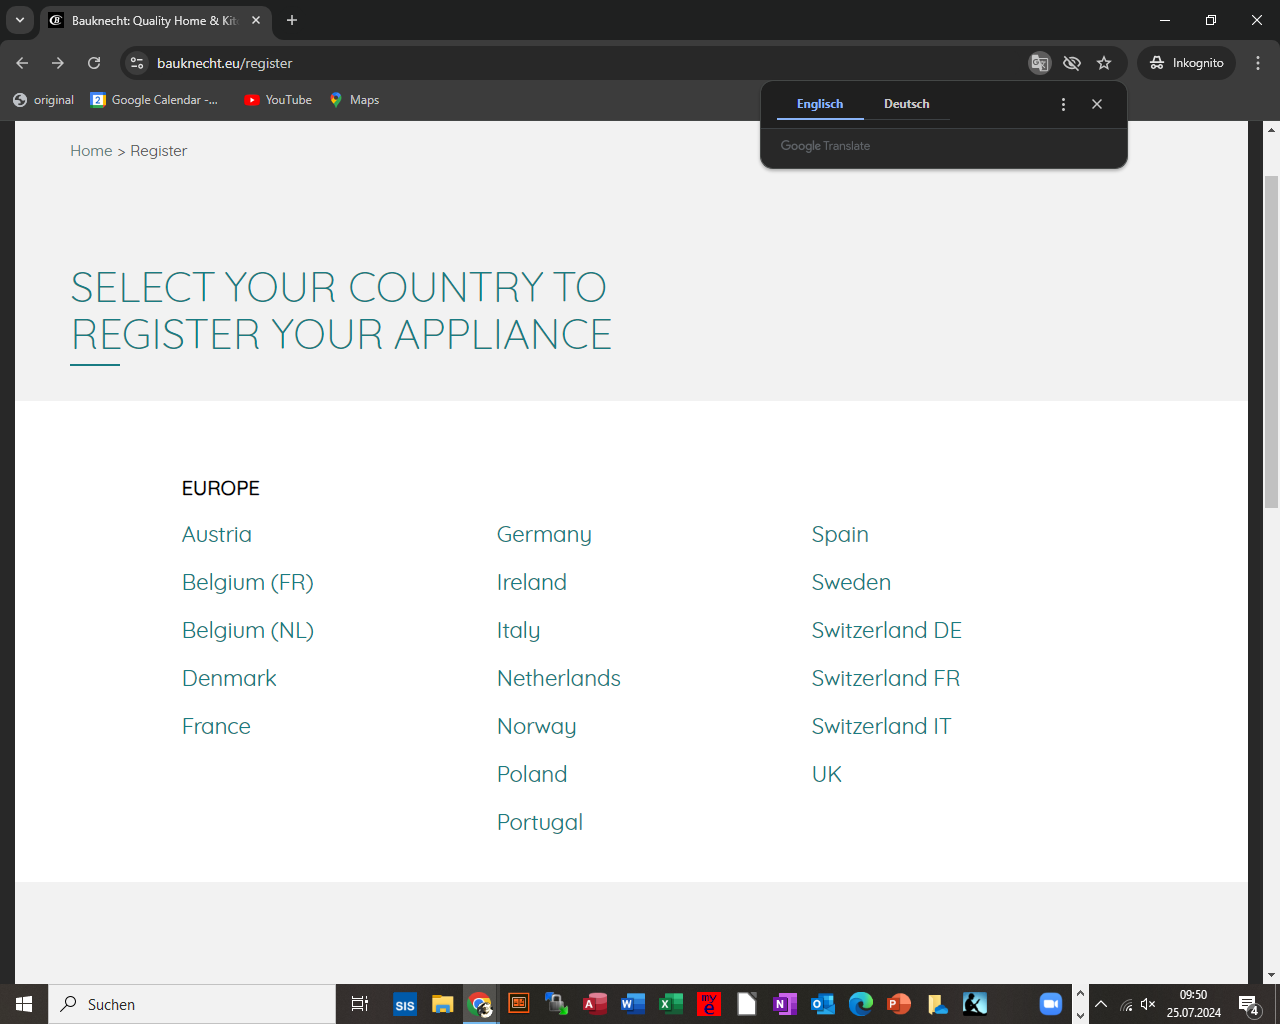The image size is (1280, 1024).
Task: Go to Home via the breadcrumb
Action: tap(91, 151)
